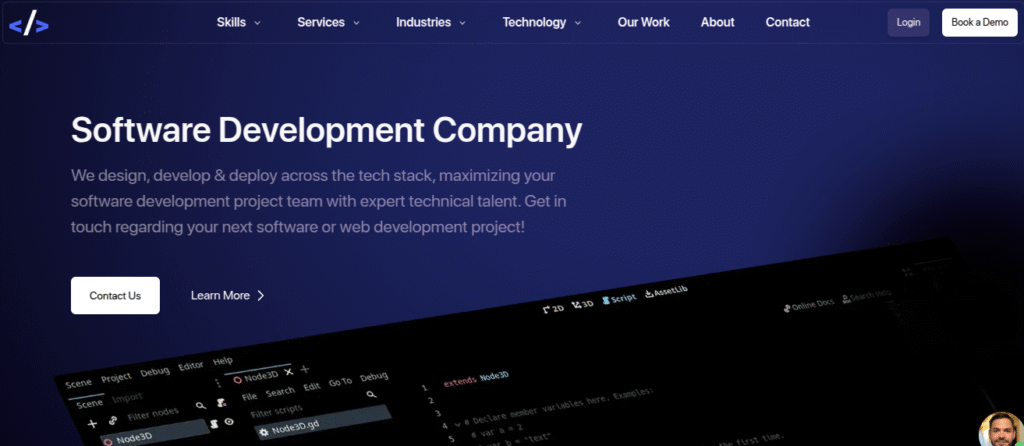Click the Login button
1024x446 pixels.
908,22
